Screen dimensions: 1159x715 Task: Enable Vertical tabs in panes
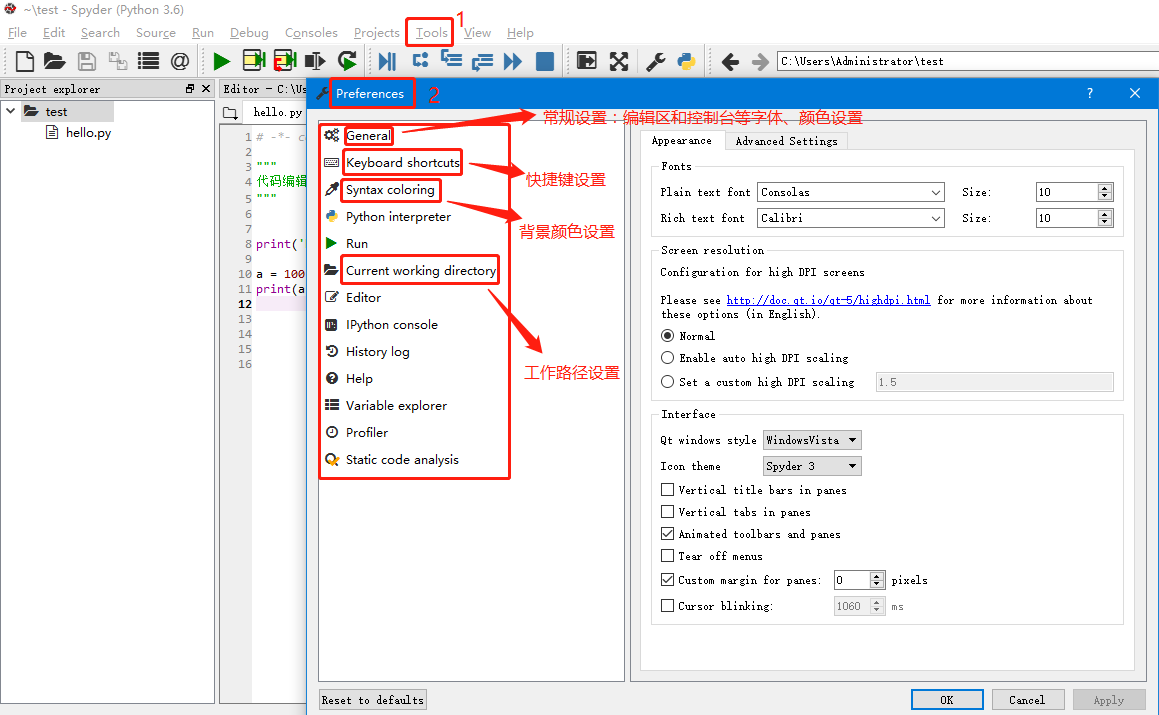pyautogui.click(x=667, y=512)
